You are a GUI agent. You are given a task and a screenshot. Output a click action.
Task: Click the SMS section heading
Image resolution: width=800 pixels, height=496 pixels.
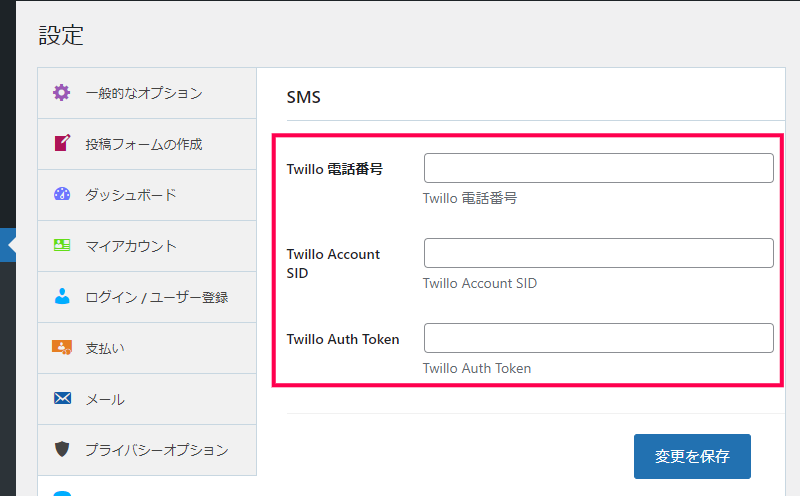304,97
